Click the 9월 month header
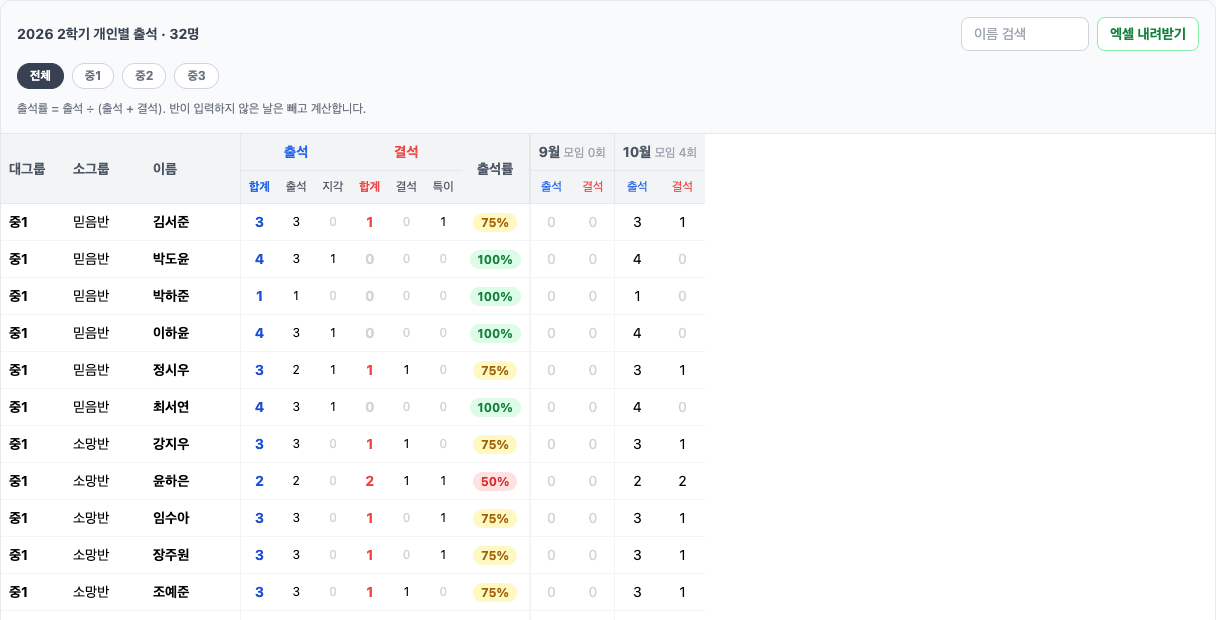The image size is (1216, 620). (x=572, y=152)
